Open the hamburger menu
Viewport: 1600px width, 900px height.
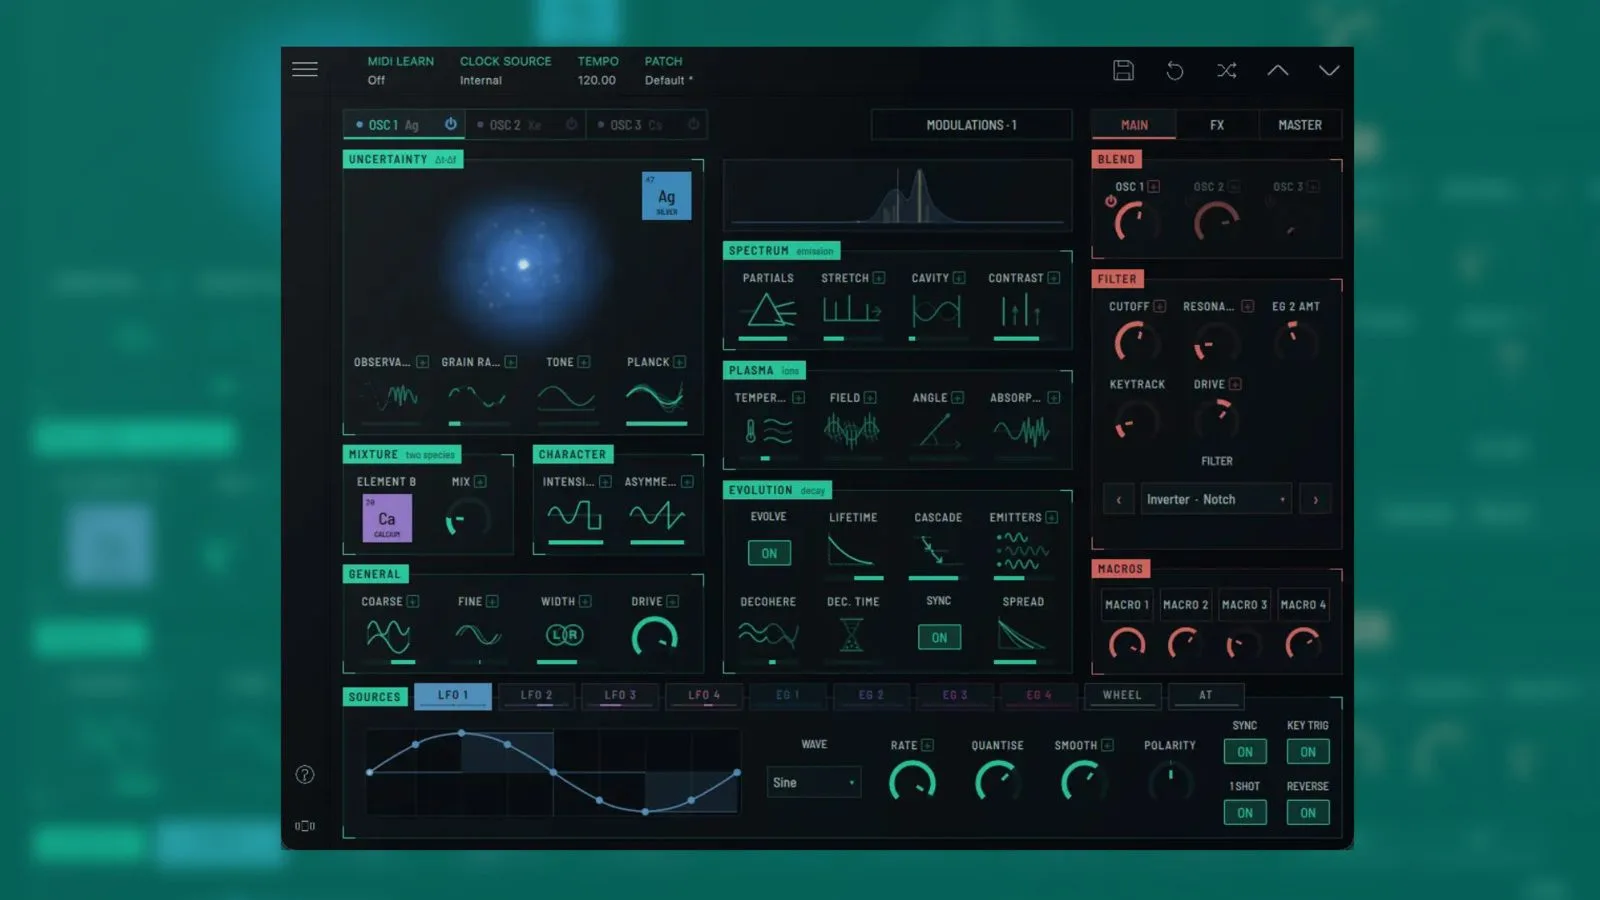(x=305, y=69)
